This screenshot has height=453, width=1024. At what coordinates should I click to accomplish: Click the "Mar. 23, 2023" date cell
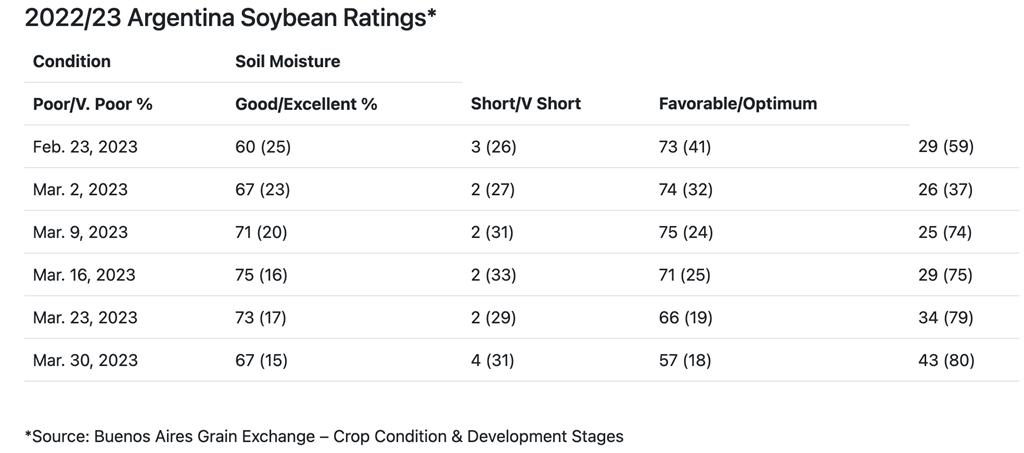85,318
